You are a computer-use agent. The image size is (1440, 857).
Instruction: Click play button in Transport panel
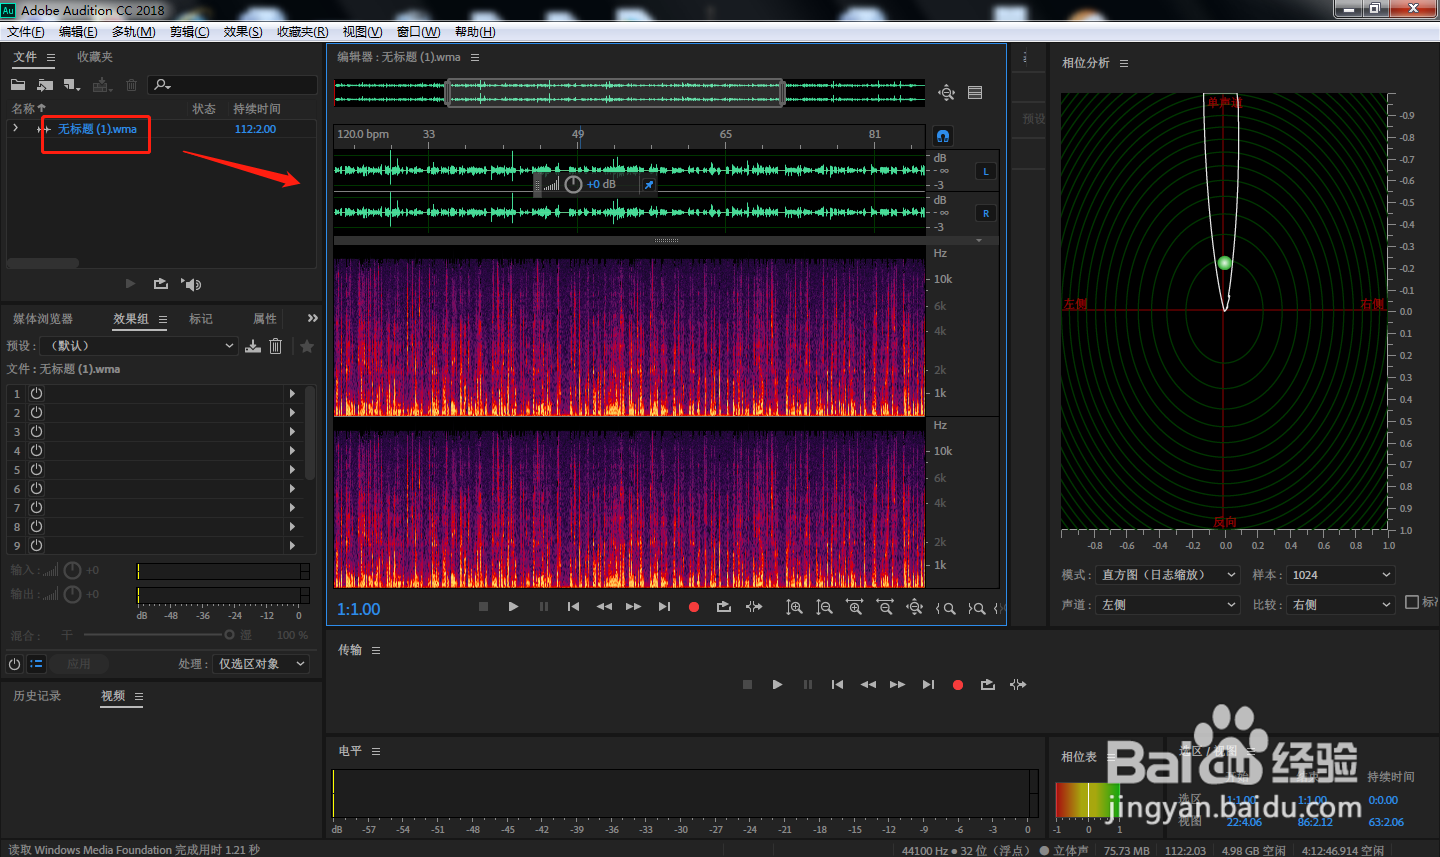(777, 685)
